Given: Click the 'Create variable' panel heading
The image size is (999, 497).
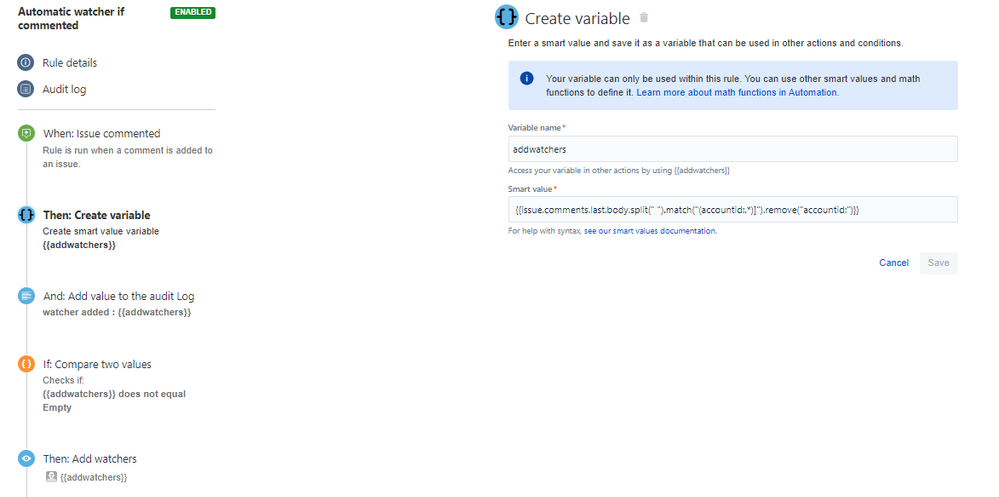Looking at the screenshot, I should pos(577,18).
